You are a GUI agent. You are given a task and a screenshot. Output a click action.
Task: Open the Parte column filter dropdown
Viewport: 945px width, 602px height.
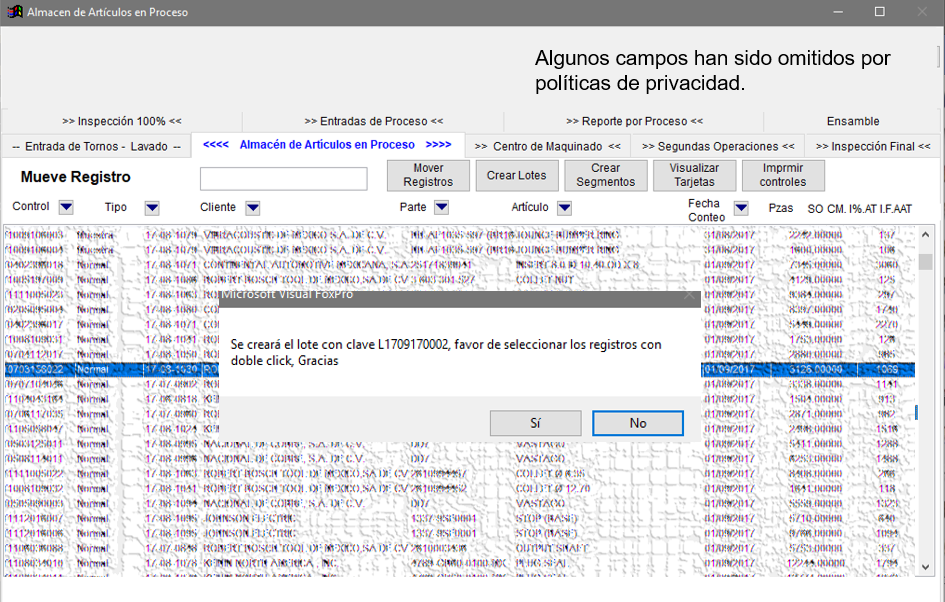441,208
